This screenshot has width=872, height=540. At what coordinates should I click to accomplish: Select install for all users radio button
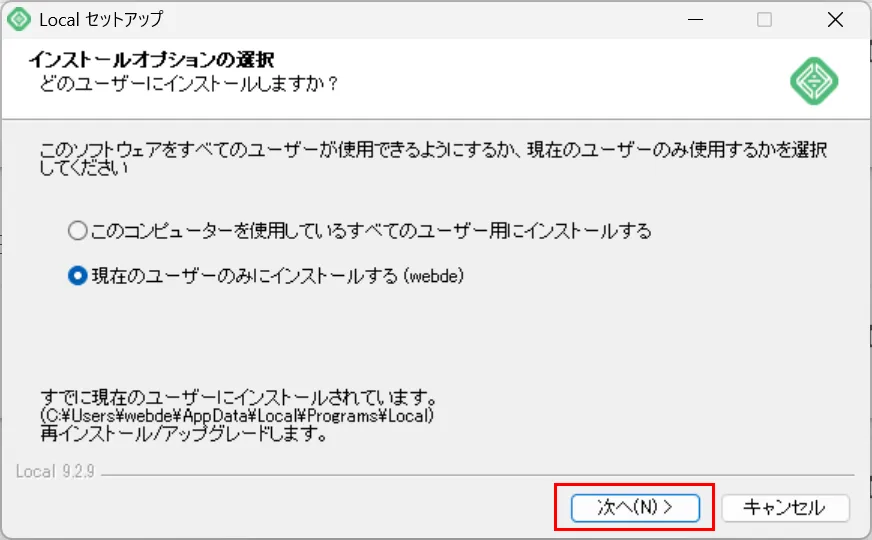click(78, 231)
